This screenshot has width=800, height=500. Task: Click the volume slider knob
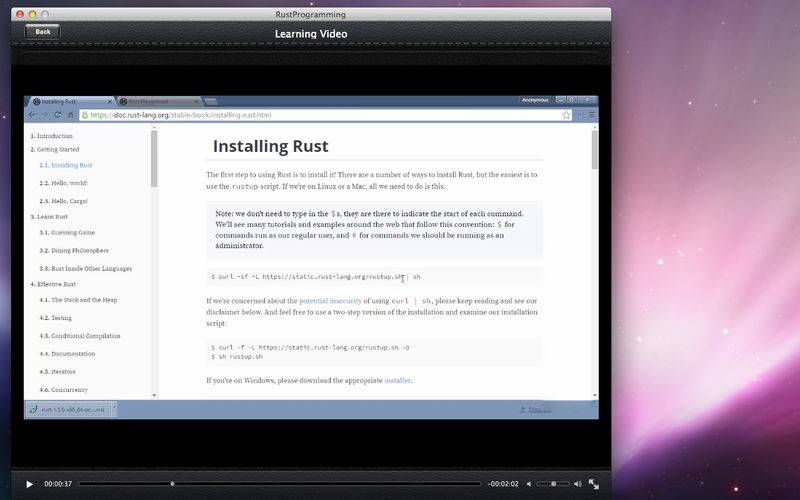[x=554, y=483]
